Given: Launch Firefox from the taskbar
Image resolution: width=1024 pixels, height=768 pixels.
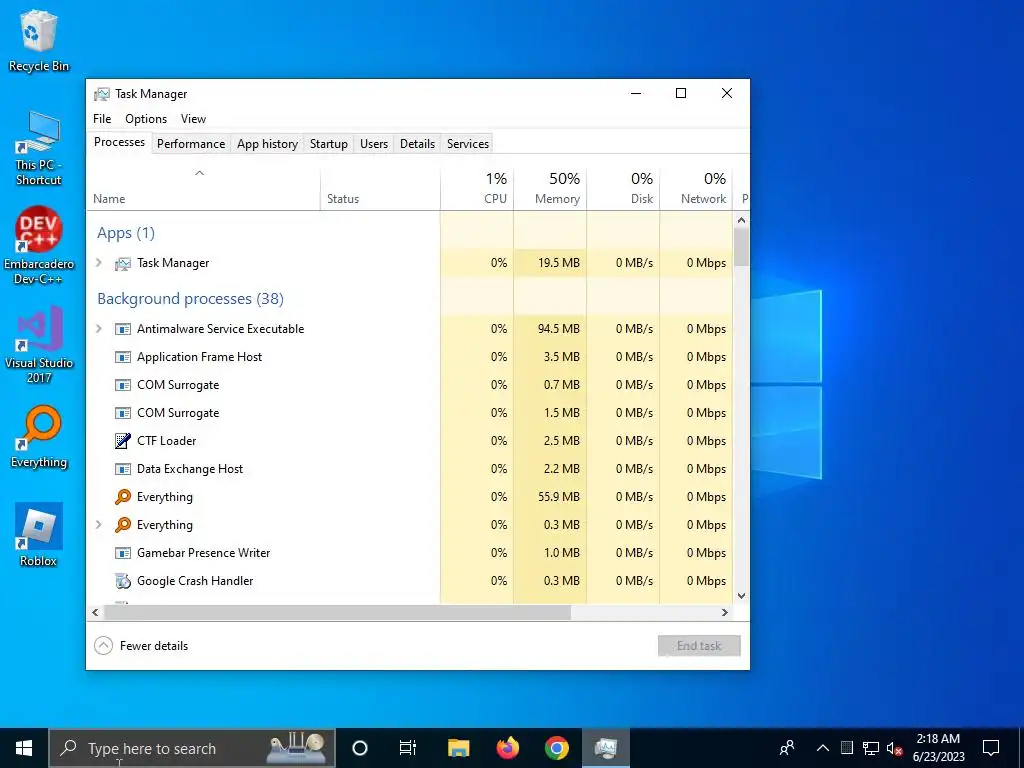Looking at the screenshot, I should coord(507,748).
